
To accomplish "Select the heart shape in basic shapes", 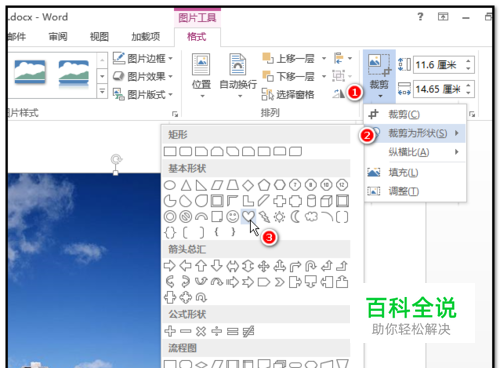I will click(248, 217).
